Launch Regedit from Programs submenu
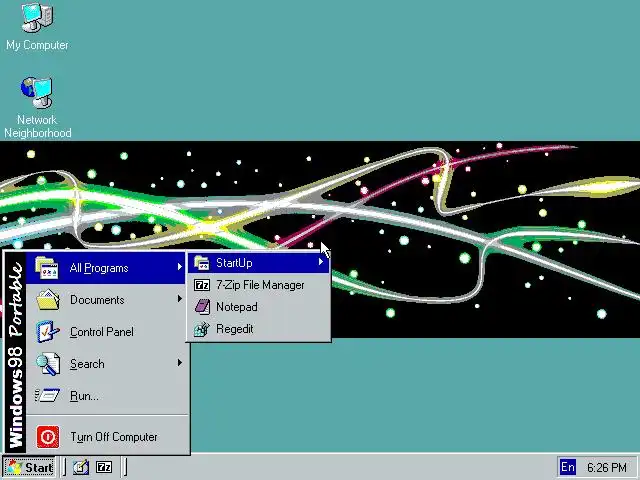The height and width of the screenshot is (480, 640). coord(258,329)
